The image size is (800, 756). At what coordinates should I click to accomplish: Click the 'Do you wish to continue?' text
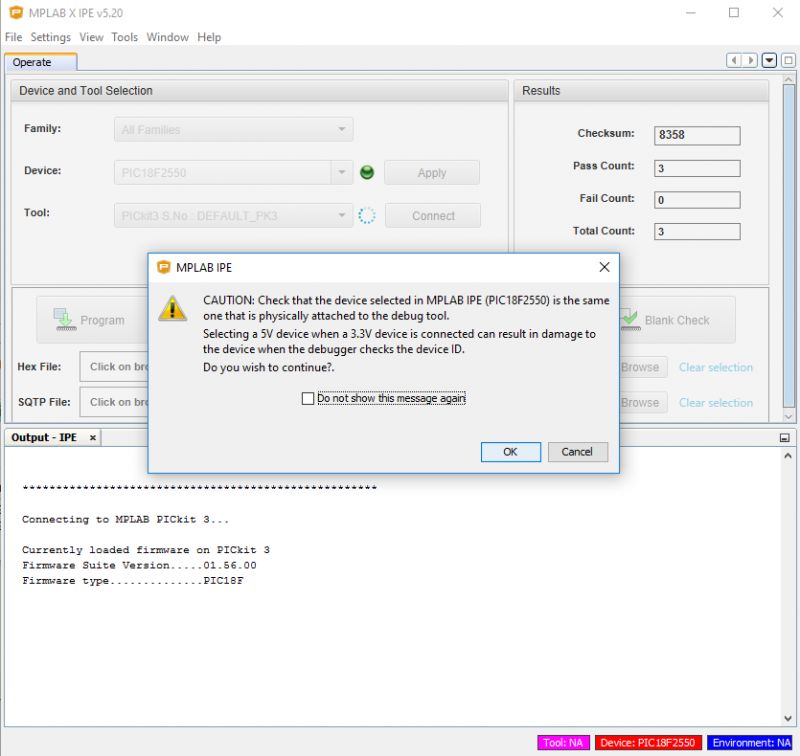pos(269,367)
